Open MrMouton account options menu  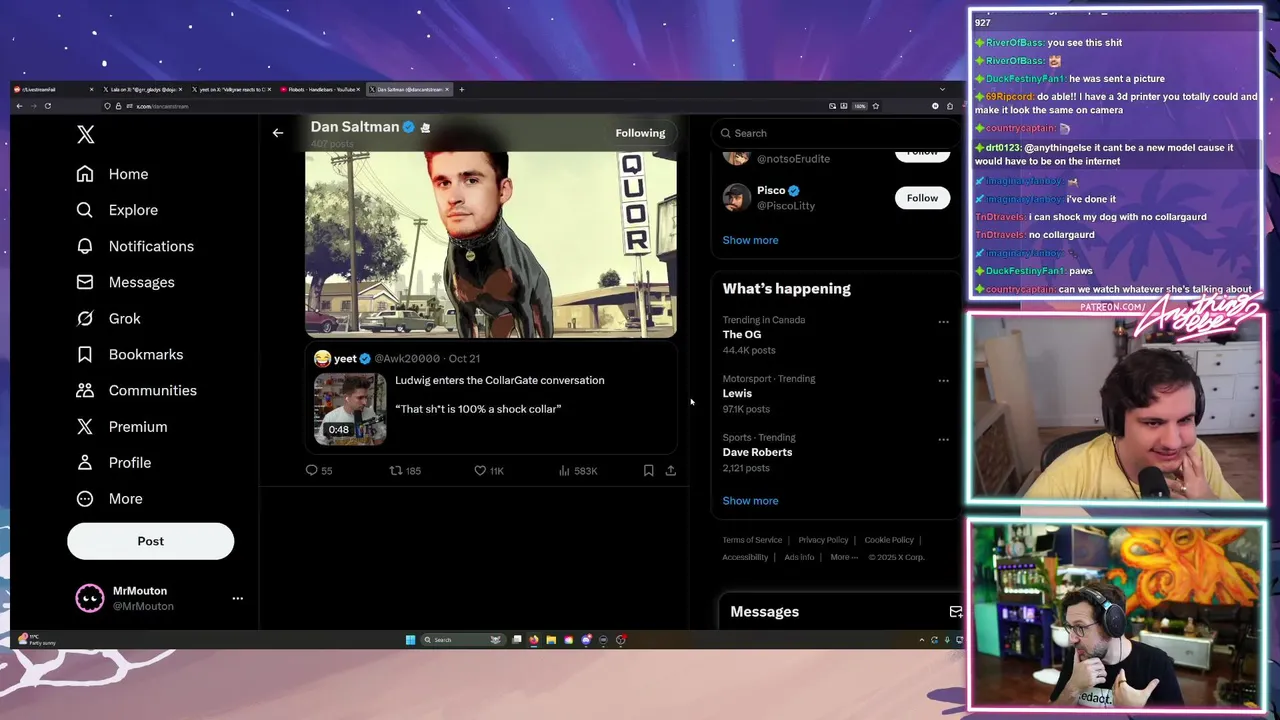pyautogui.click(x=237, y=598)
